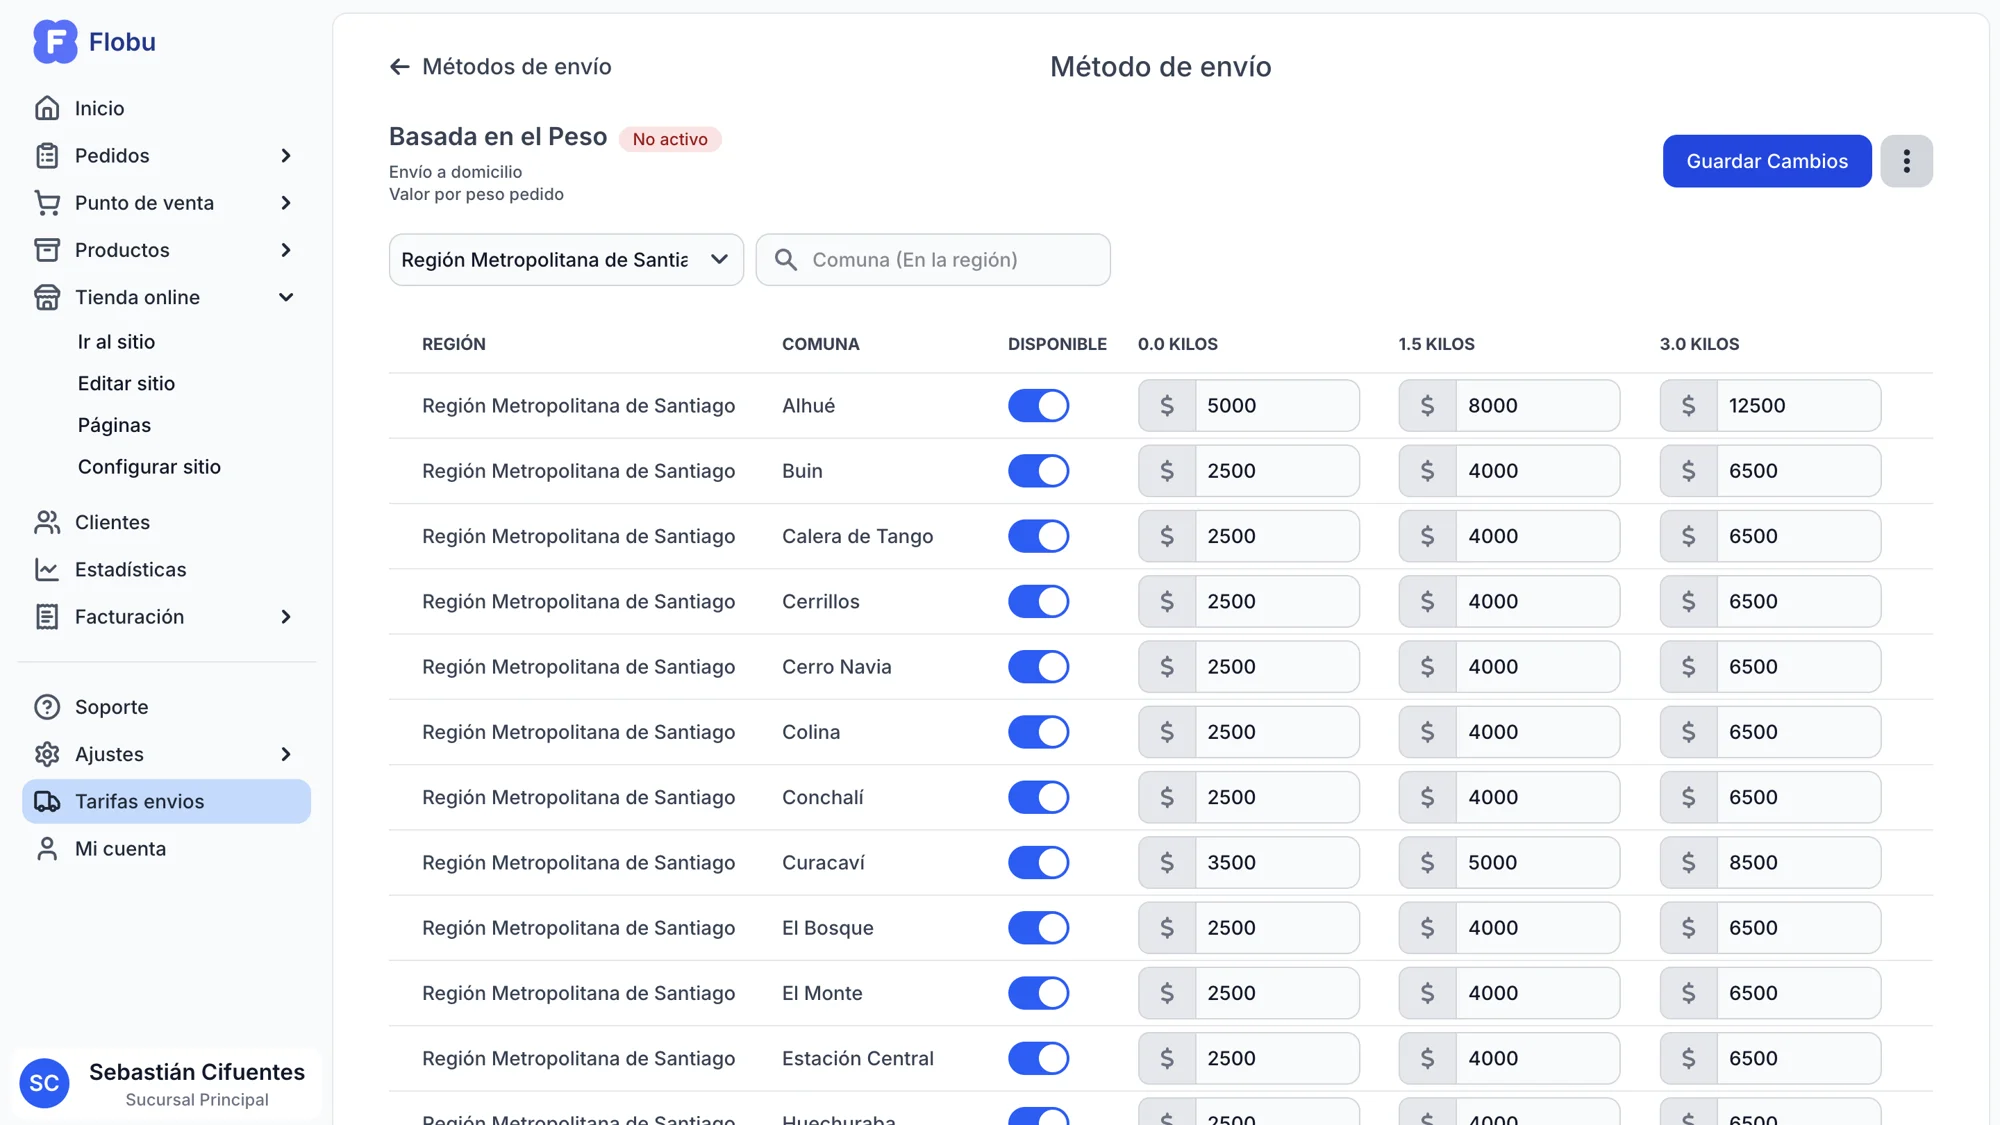Select the Pedidos icon in the sidebar
This screenshot has width=2000, height=1125.
[47, 155]
